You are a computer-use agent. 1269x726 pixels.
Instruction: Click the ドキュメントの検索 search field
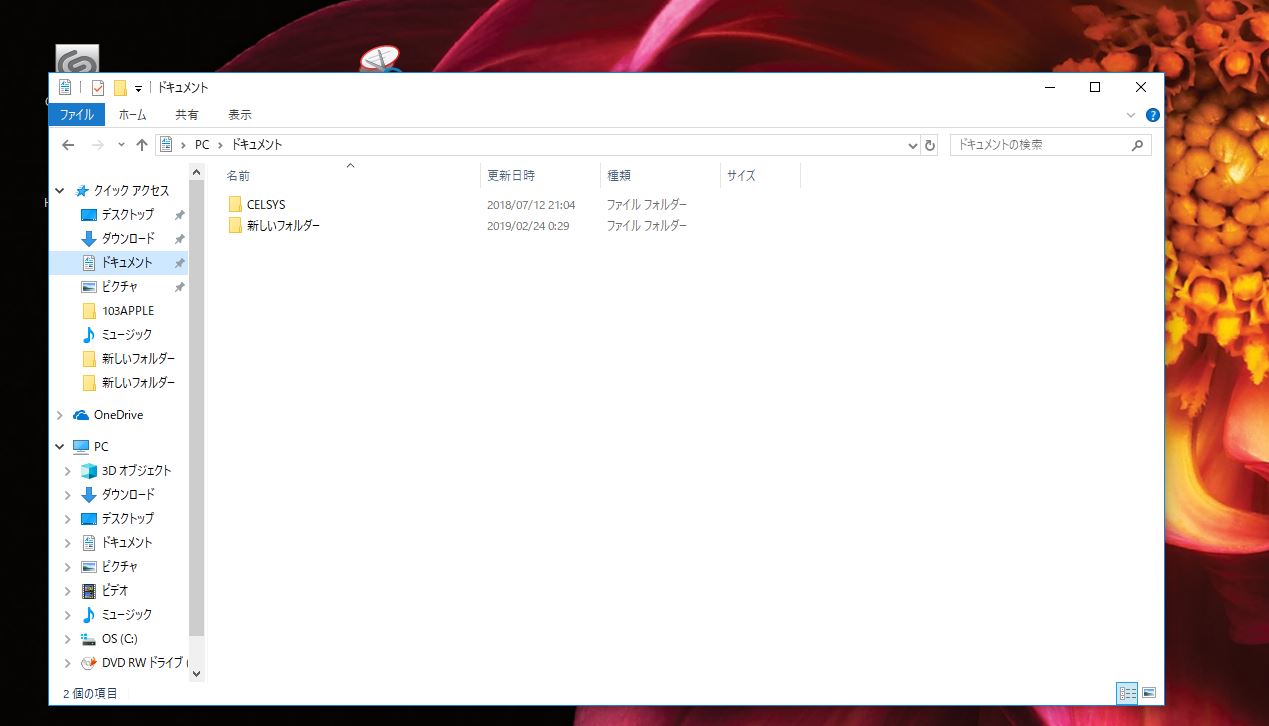click(x=1040, y=145)
